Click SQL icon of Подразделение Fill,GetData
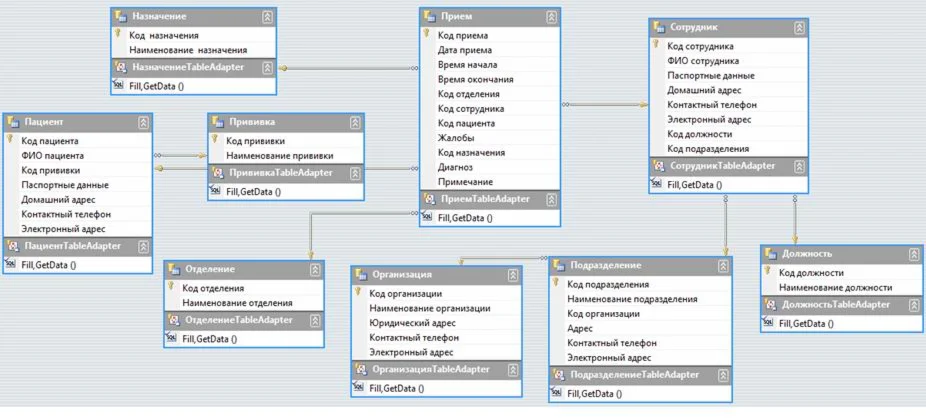This screenshot has width=926, height=420. click(x=557, y=393)
